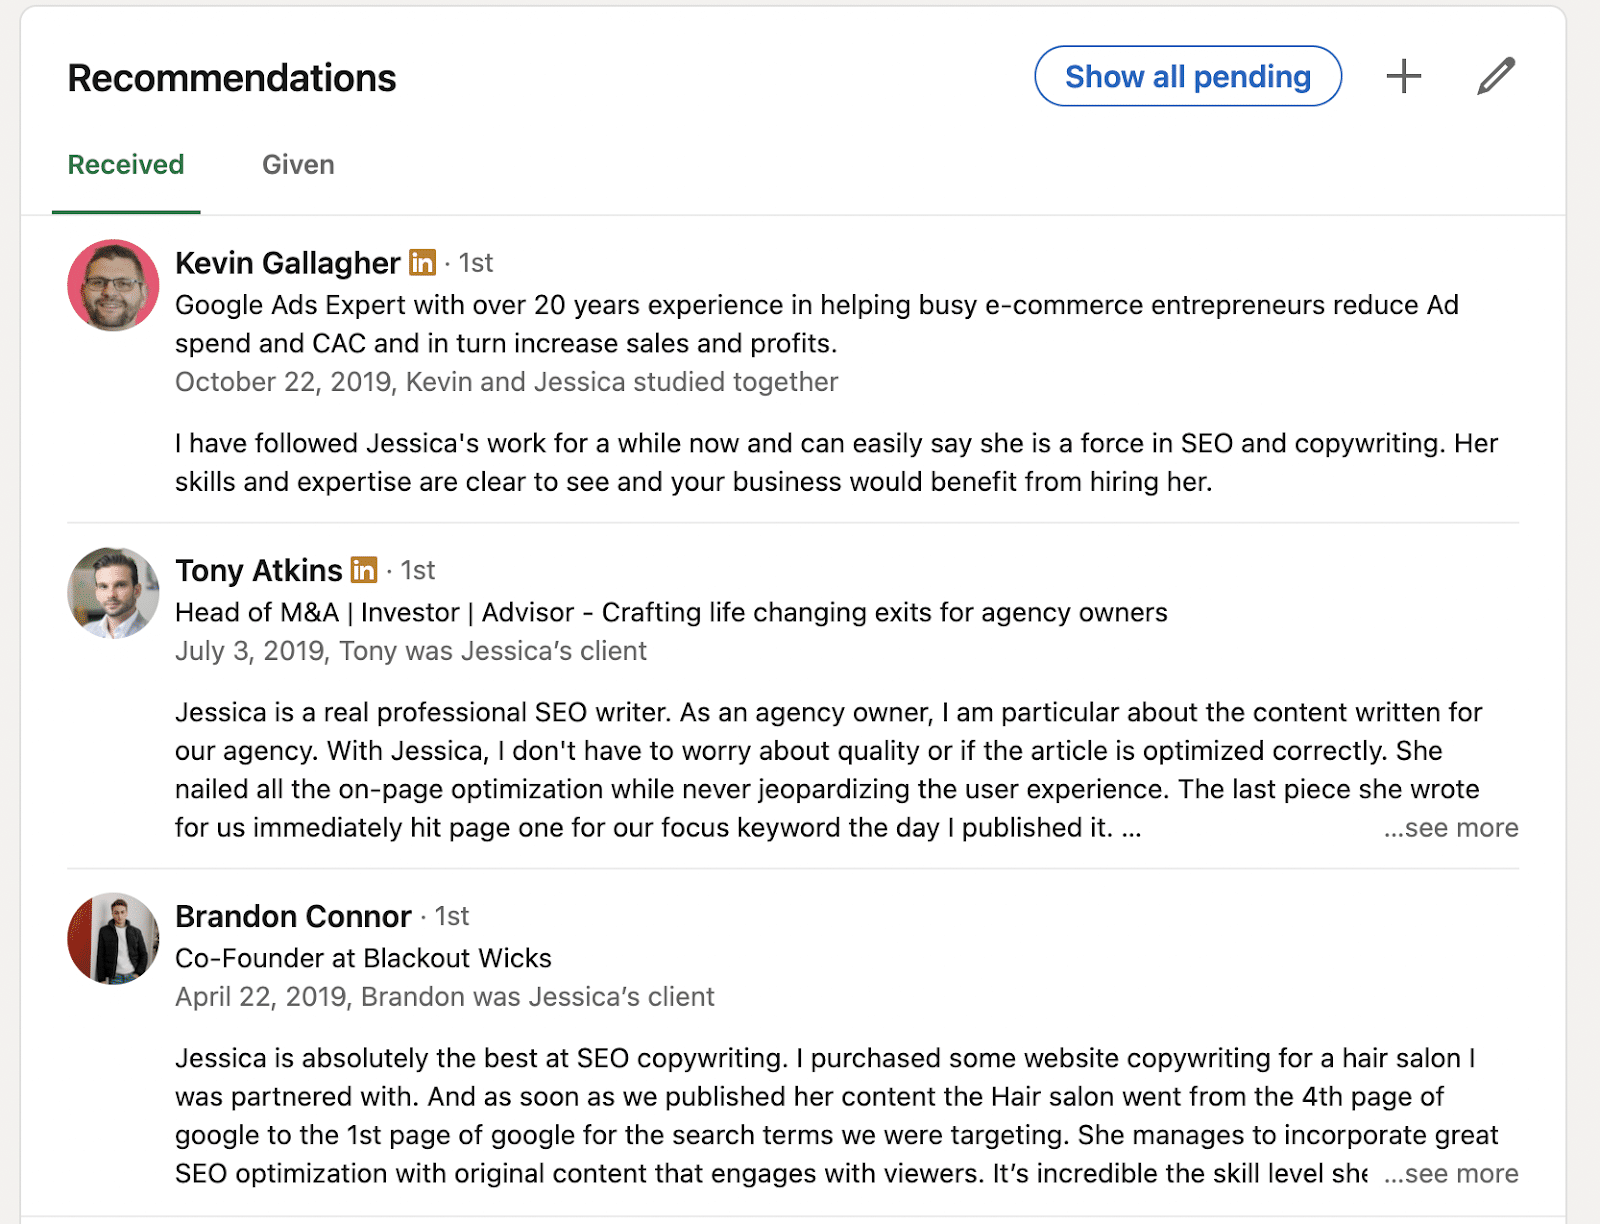Click Tony Atkins's headline text
This screenshot has width=1600, height=1224.
[x=670, y=612]
